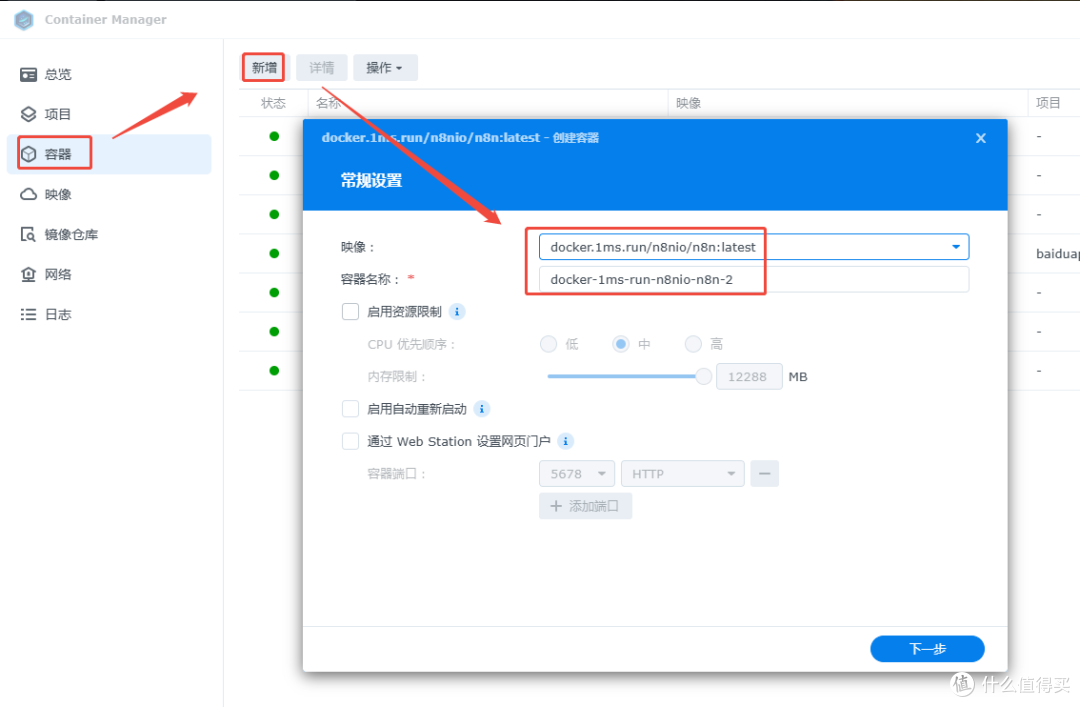Click the 映像 cloud sidebar icon
The width and height of the screenshot is (1080, 707).
[28, 194]
